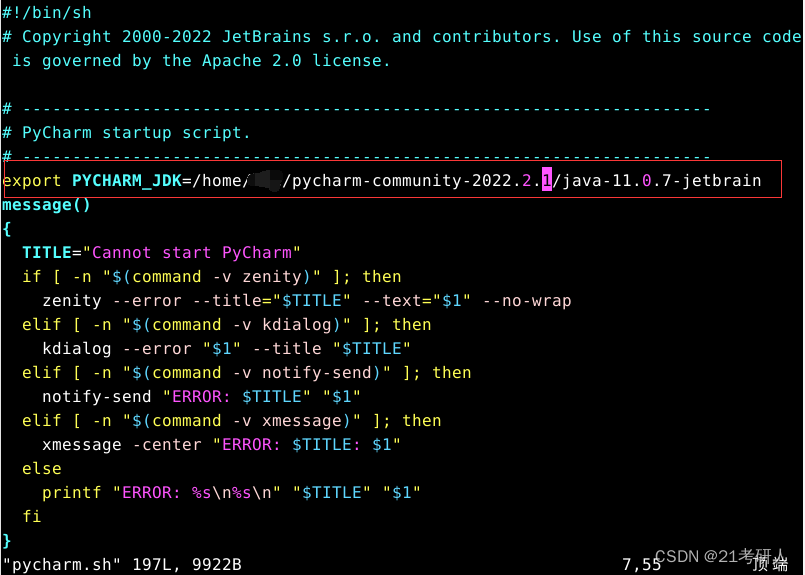Click the highlighted cursor character "1"

[547, 181]
